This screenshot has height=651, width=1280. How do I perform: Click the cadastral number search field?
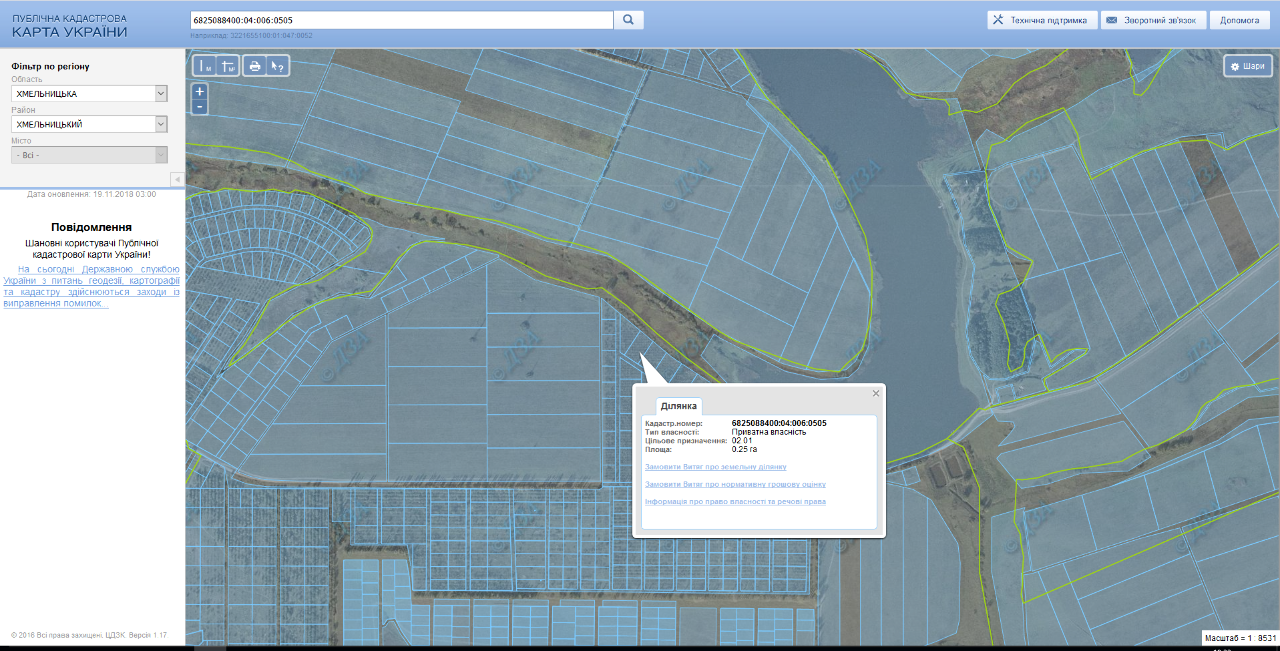click(x=400, y=20)
